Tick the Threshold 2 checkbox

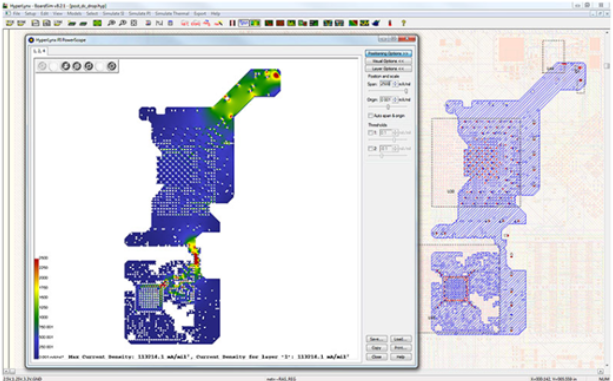[x=370, y=148]
